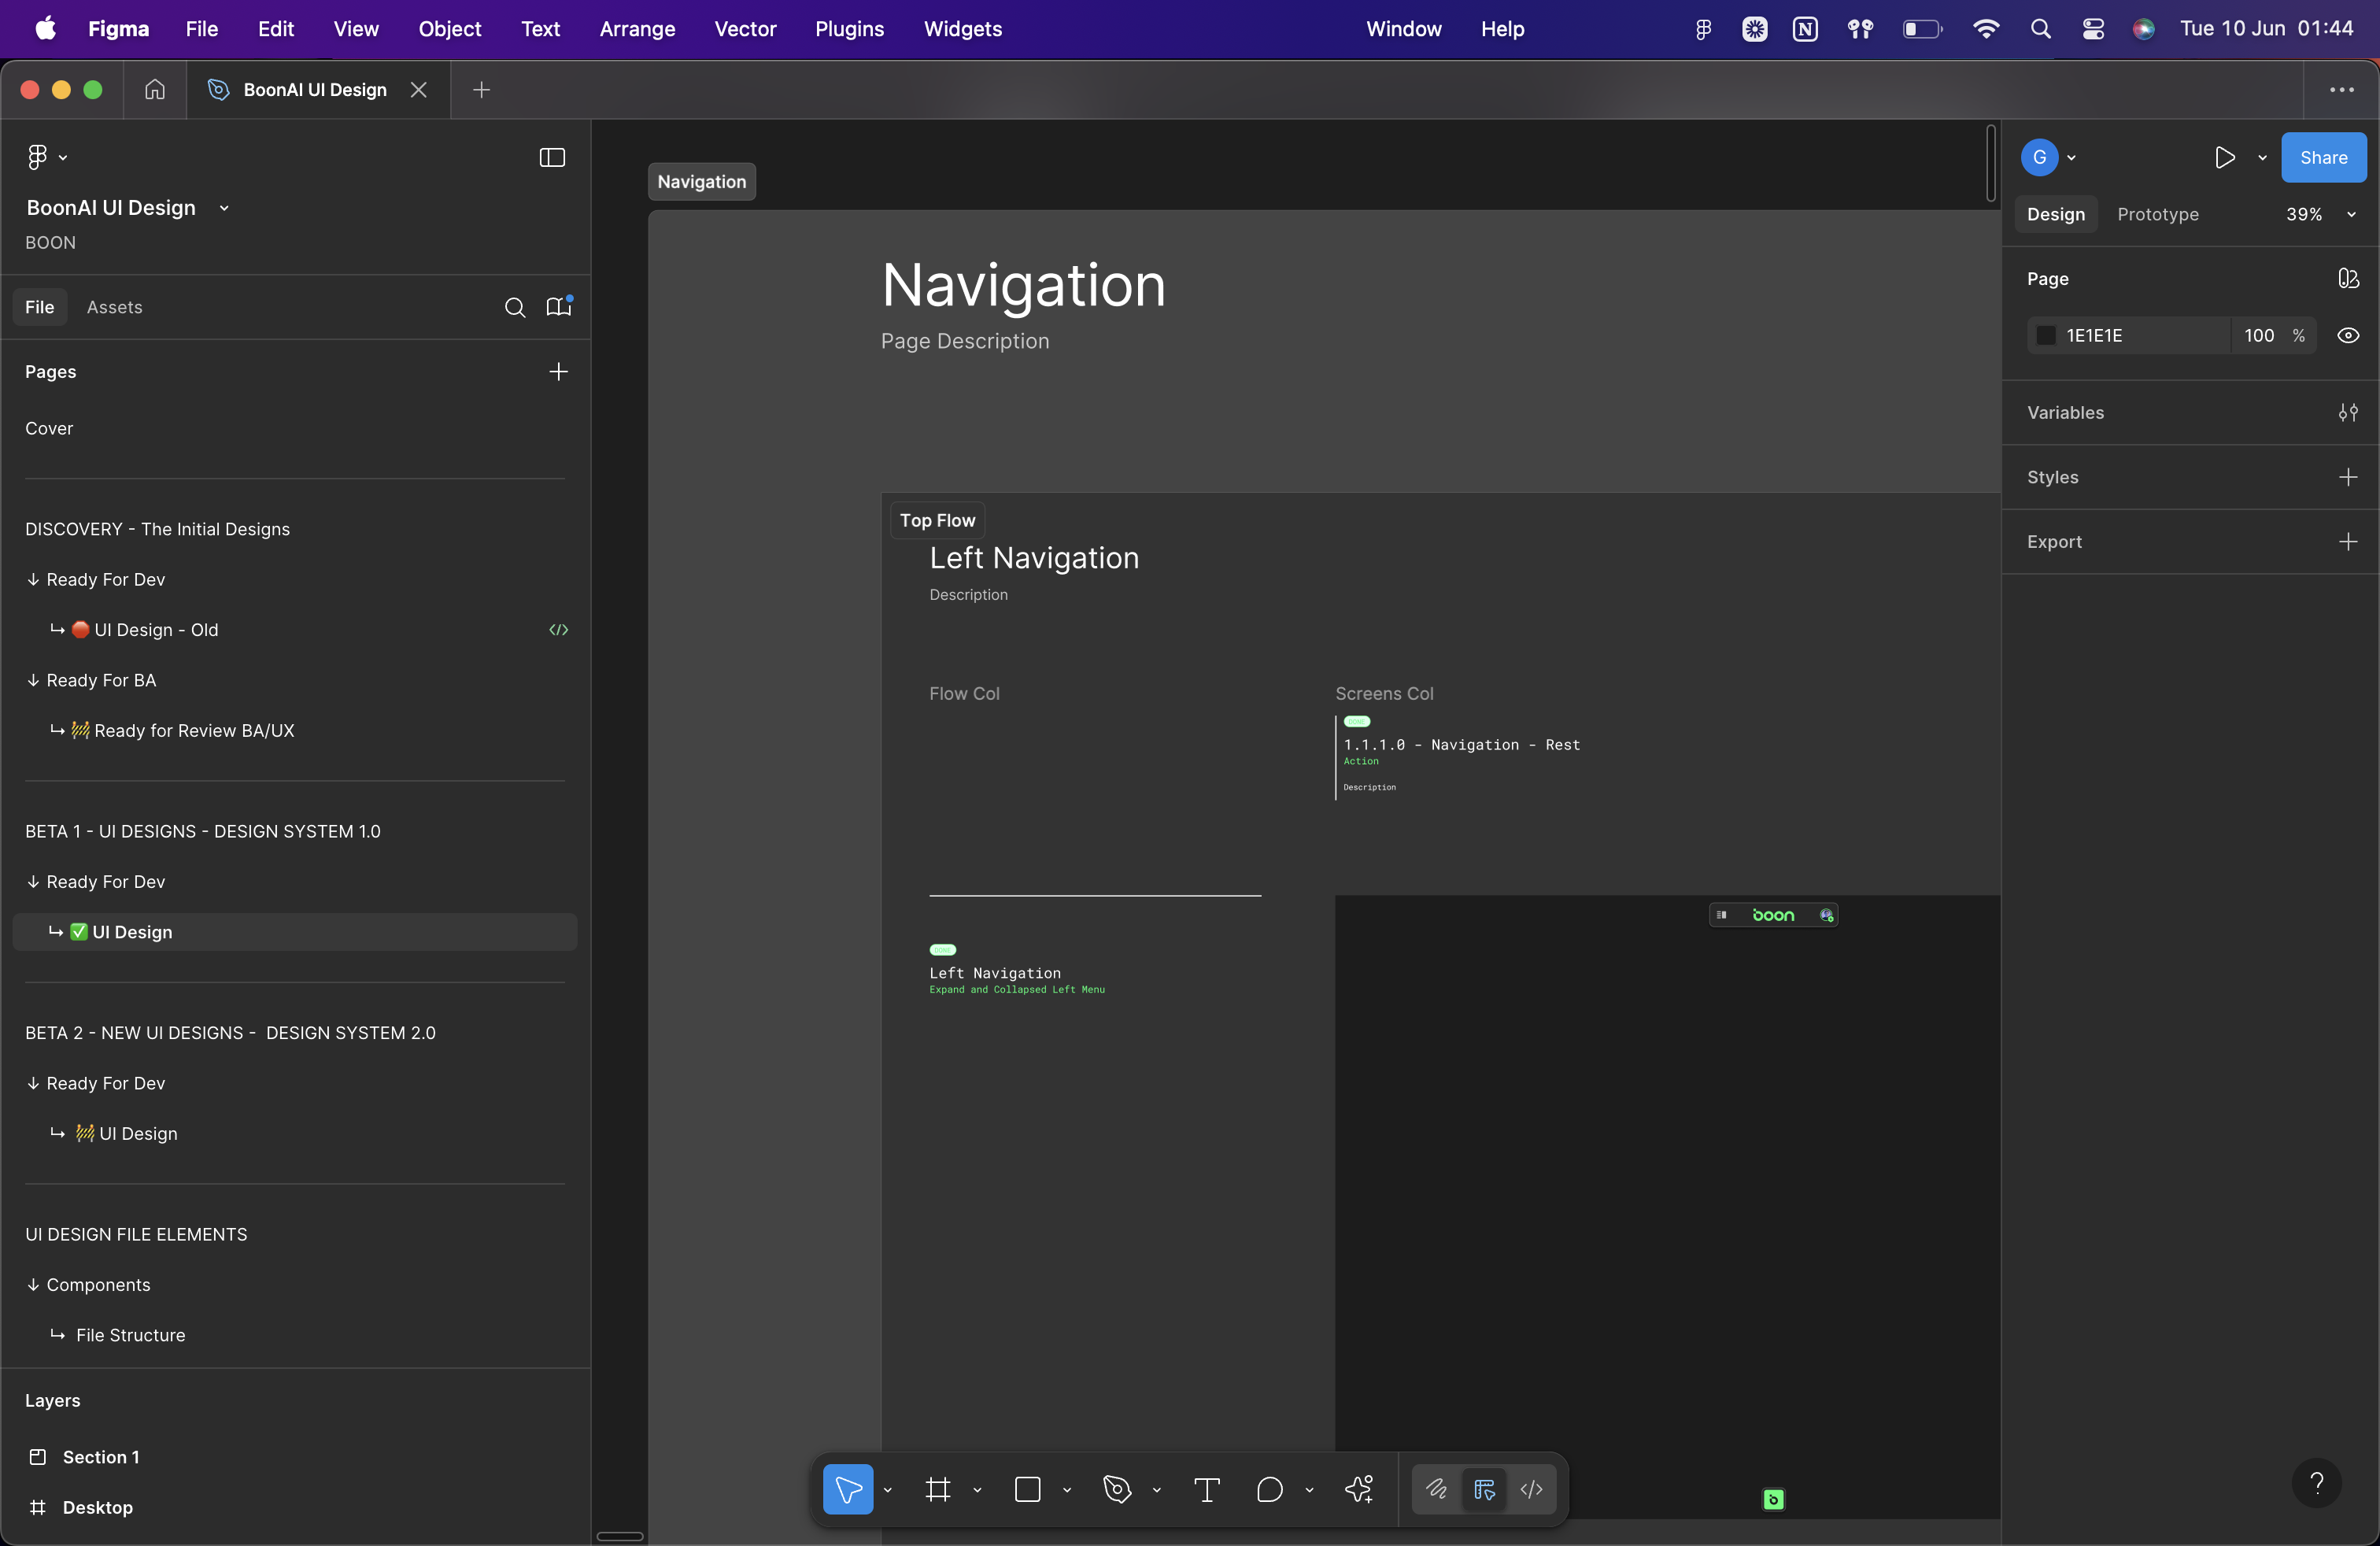Switch to Dev Mode toggle
This screenshot has height=1546, width=2380.
1531,1490
